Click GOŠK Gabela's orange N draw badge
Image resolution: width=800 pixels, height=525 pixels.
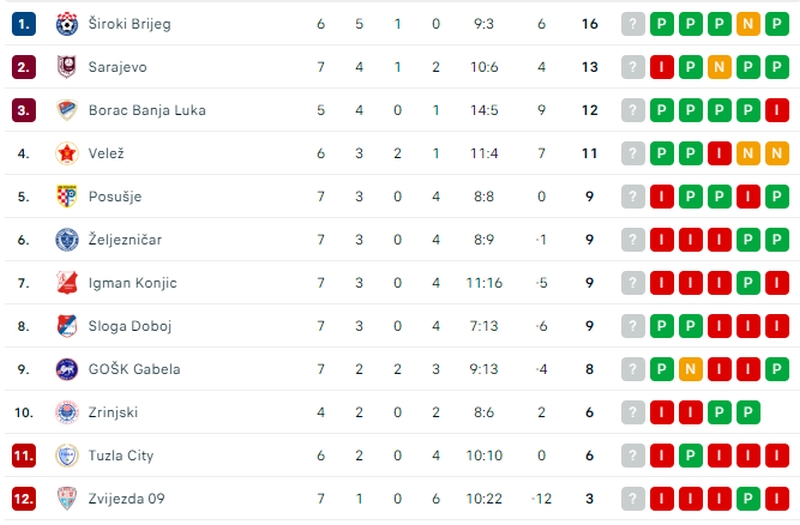(x=691, y=369)
